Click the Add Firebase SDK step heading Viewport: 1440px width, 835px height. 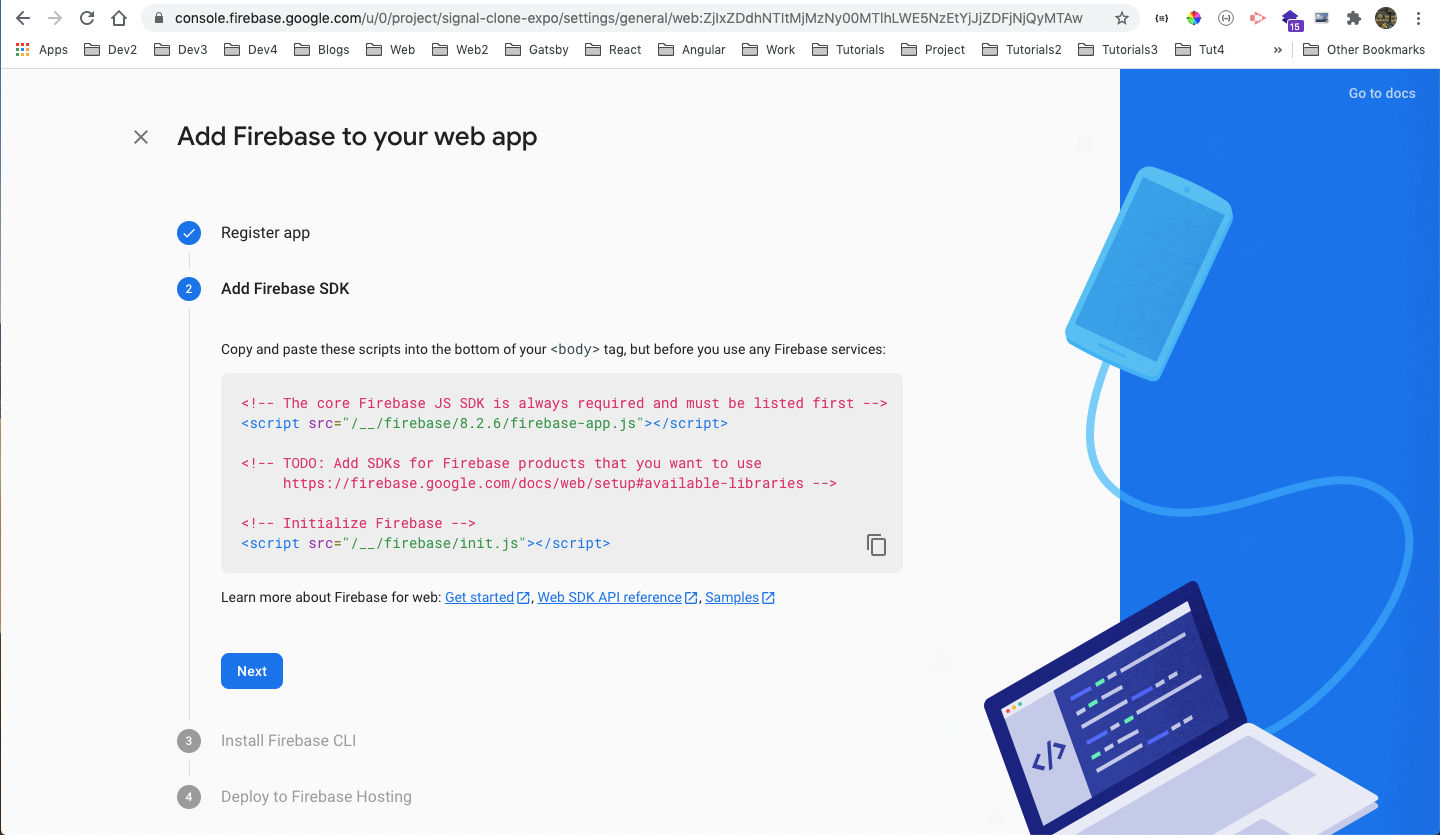(285, 289)
